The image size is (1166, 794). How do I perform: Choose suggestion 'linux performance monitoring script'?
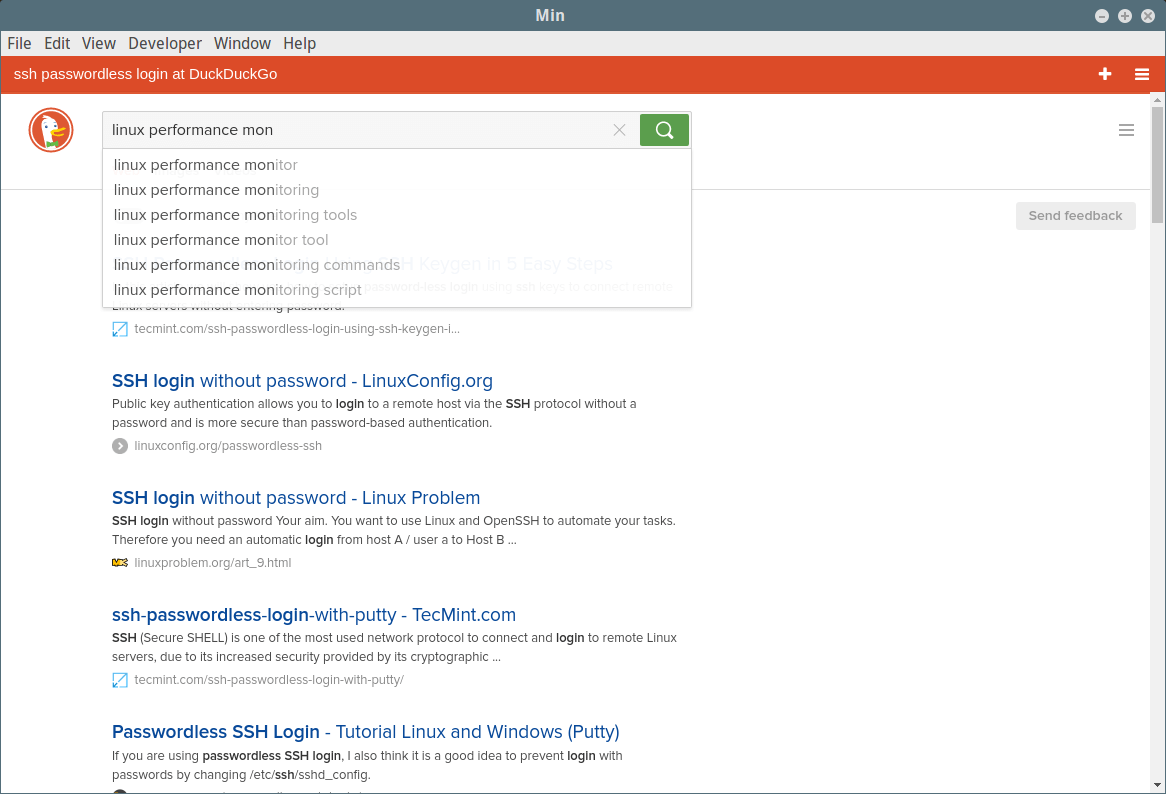tap(396, 289)
